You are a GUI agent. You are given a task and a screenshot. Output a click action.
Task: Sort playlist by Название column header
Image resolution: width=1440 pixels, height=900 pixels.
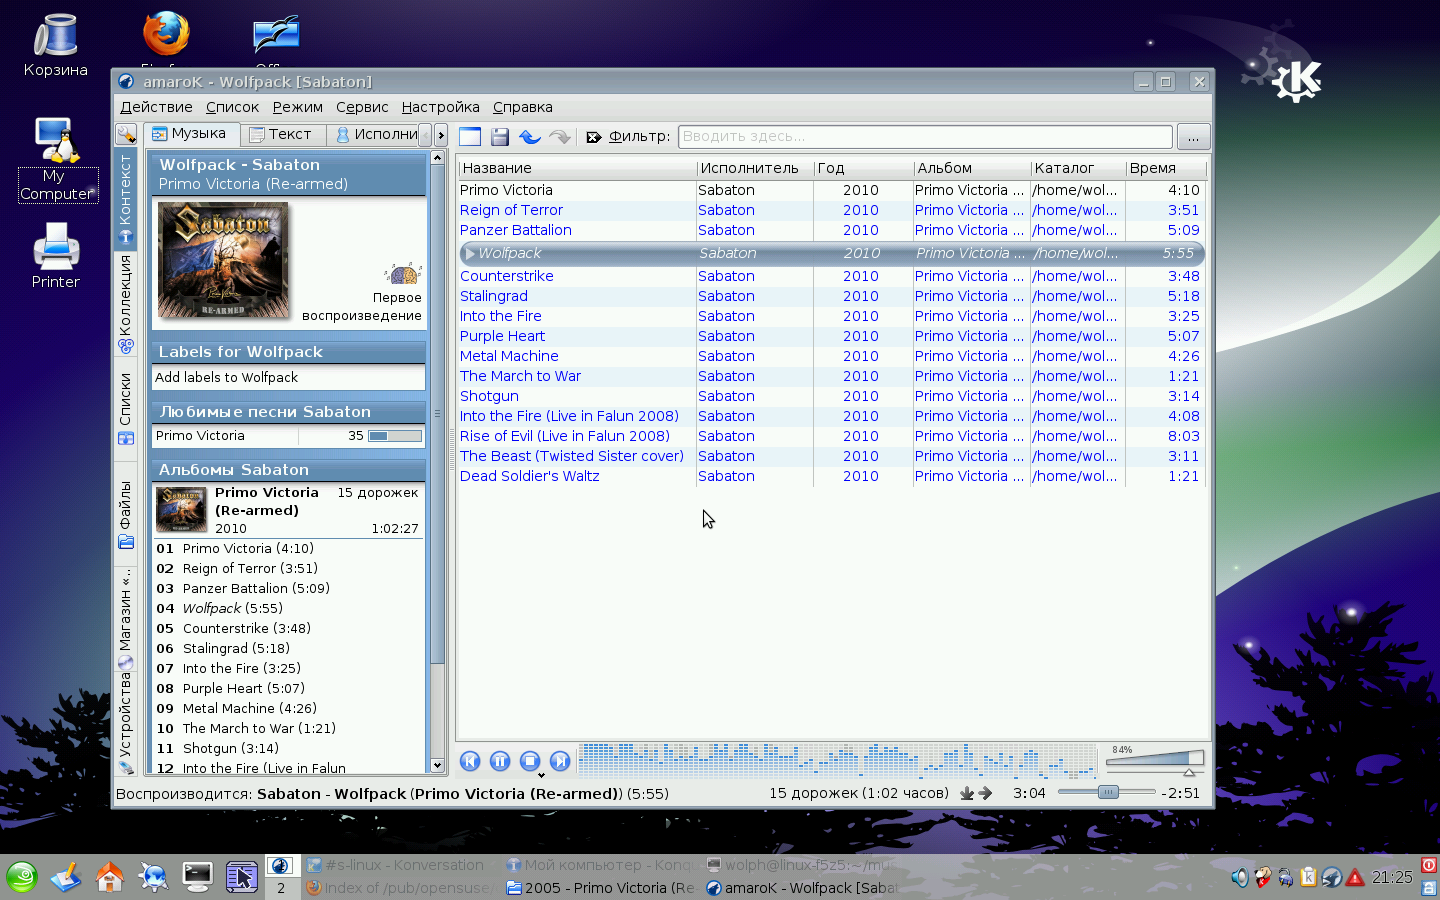[x=577, y=168]
